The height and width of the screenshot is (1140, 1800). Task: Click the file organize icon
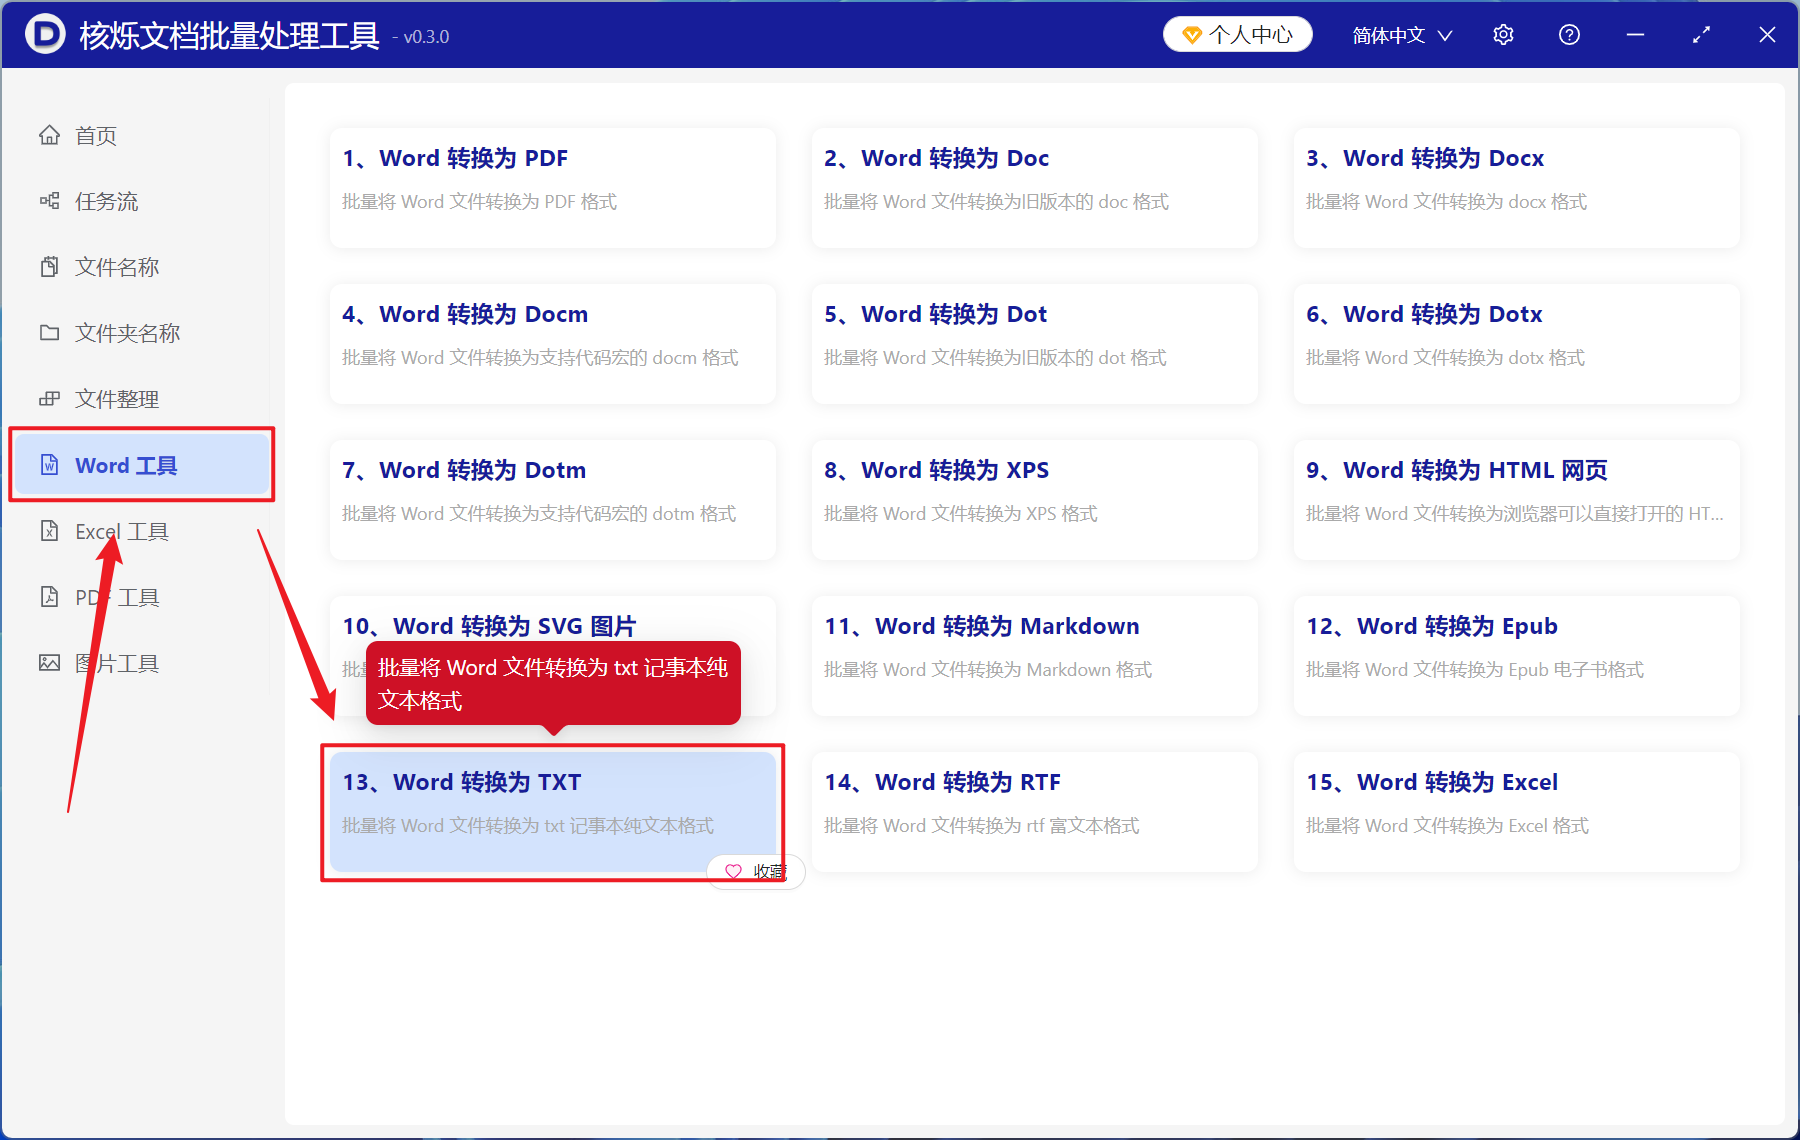click(x=49, y=399)
